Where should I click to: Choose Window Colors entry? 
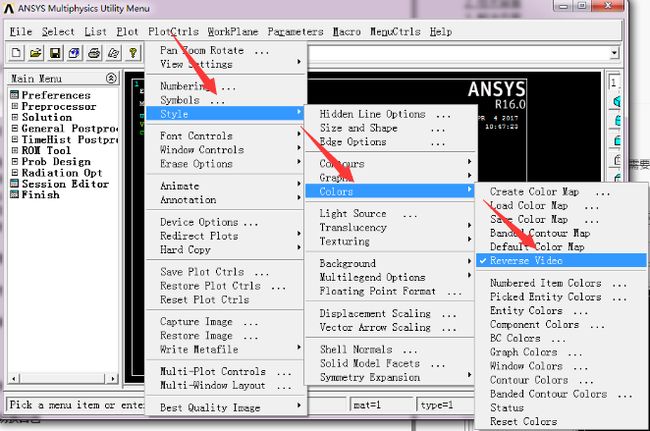pyautogui.click(x=561, y=366)
